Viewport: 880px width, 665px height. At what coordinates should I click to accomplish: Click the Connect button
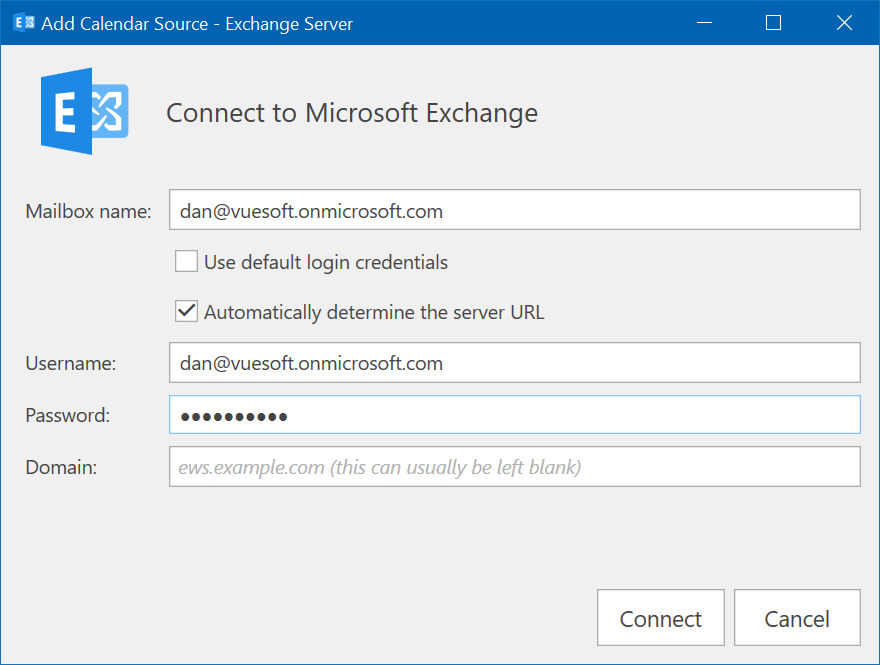click(x=661, y=618)
